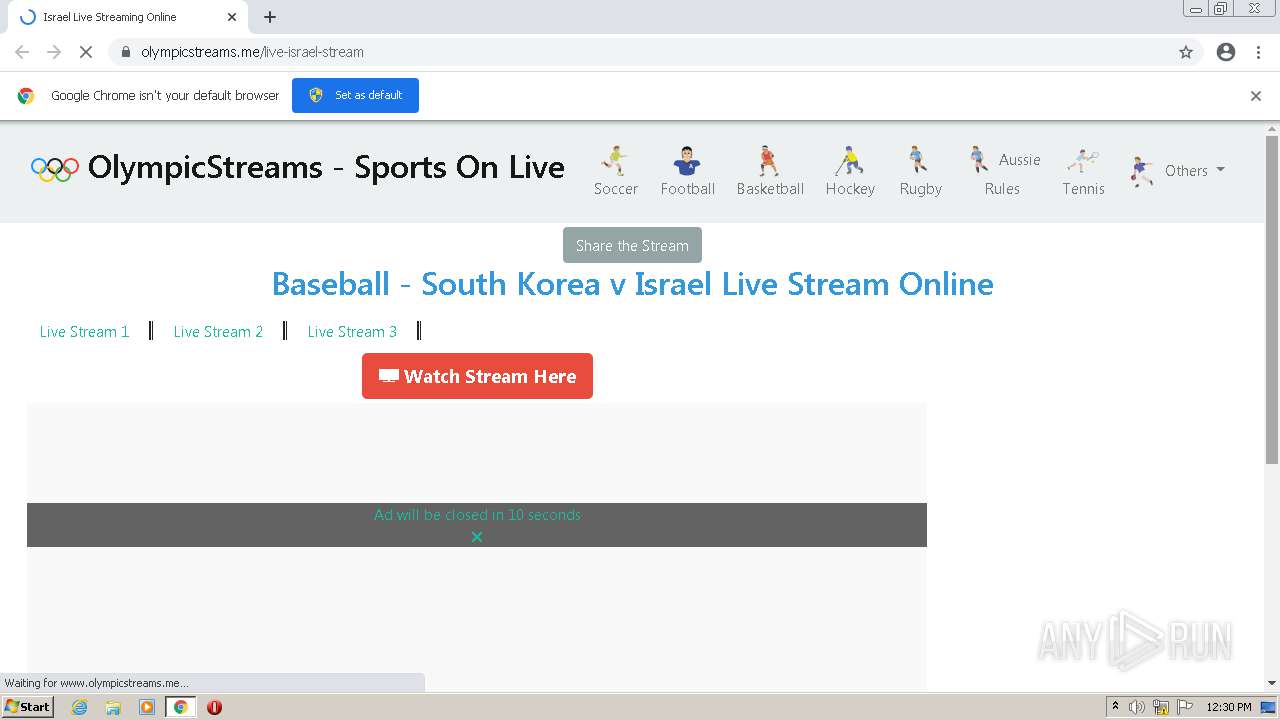Switch to Live Stream 3
Viewport: 1280px width, 720px height.
pos(352,331)
